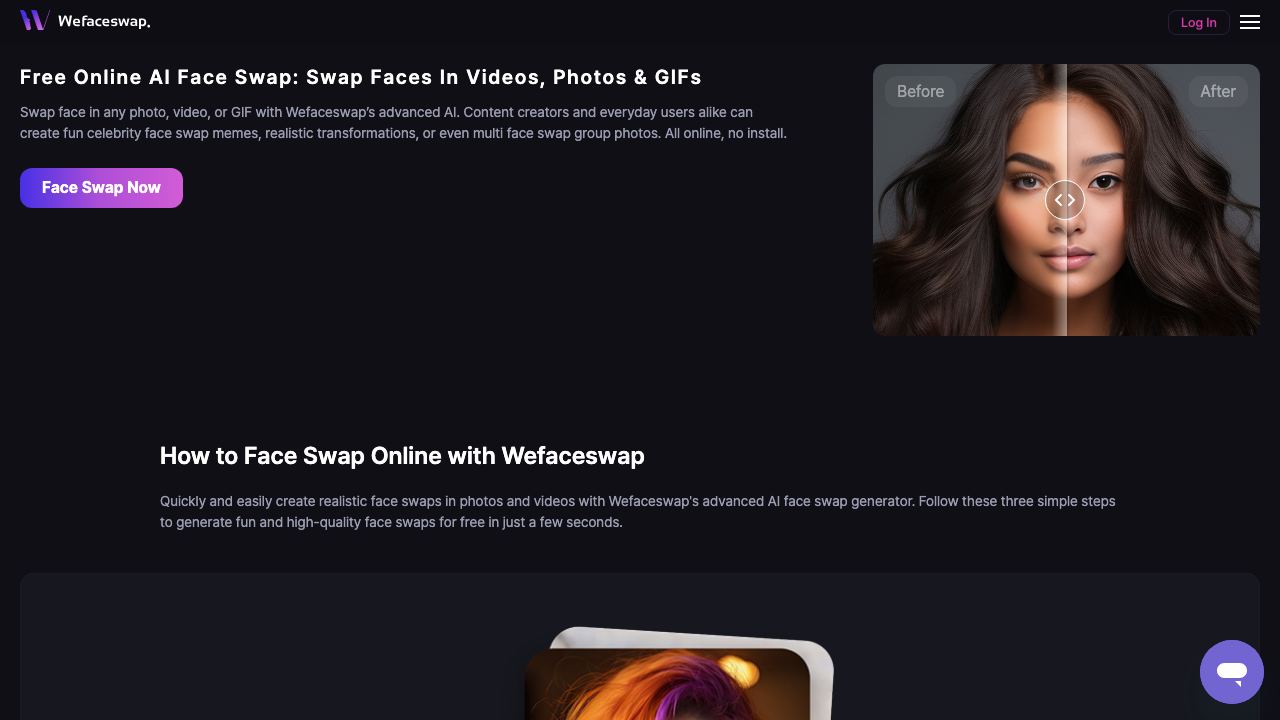Click the Wefaceswap purple W logo icon
Viewport: 1280px width, 720px height.
(x=35, y=20)
